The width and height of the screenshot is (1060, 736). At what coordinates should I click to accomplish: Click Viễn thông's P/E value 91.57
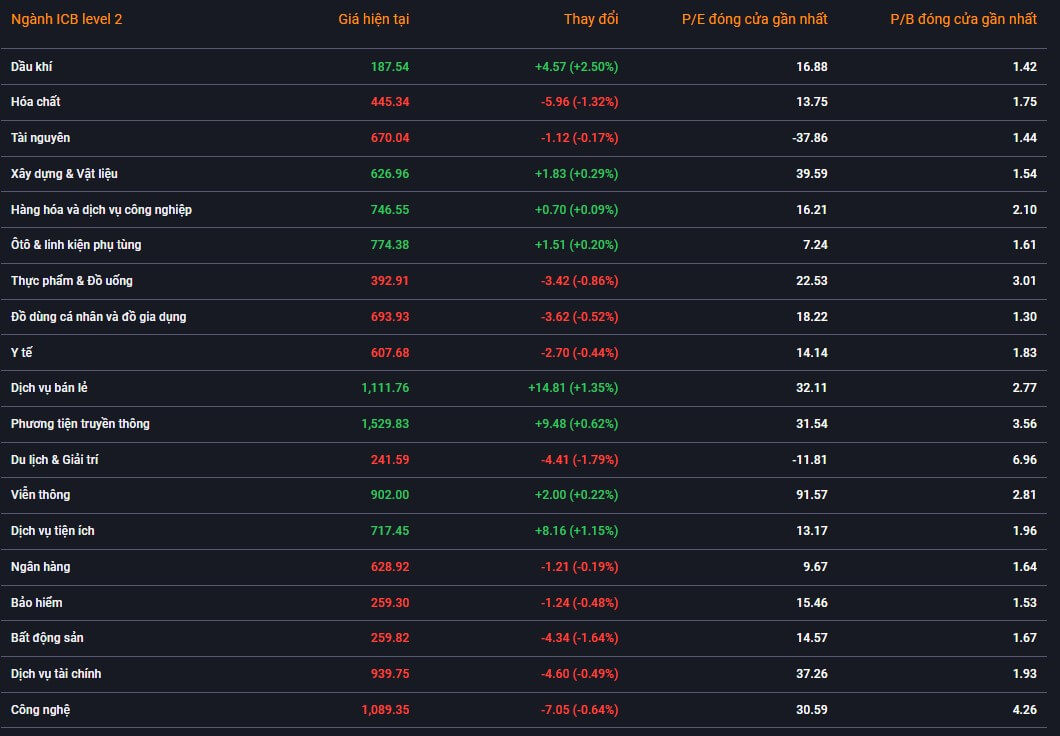click(811, 495)
